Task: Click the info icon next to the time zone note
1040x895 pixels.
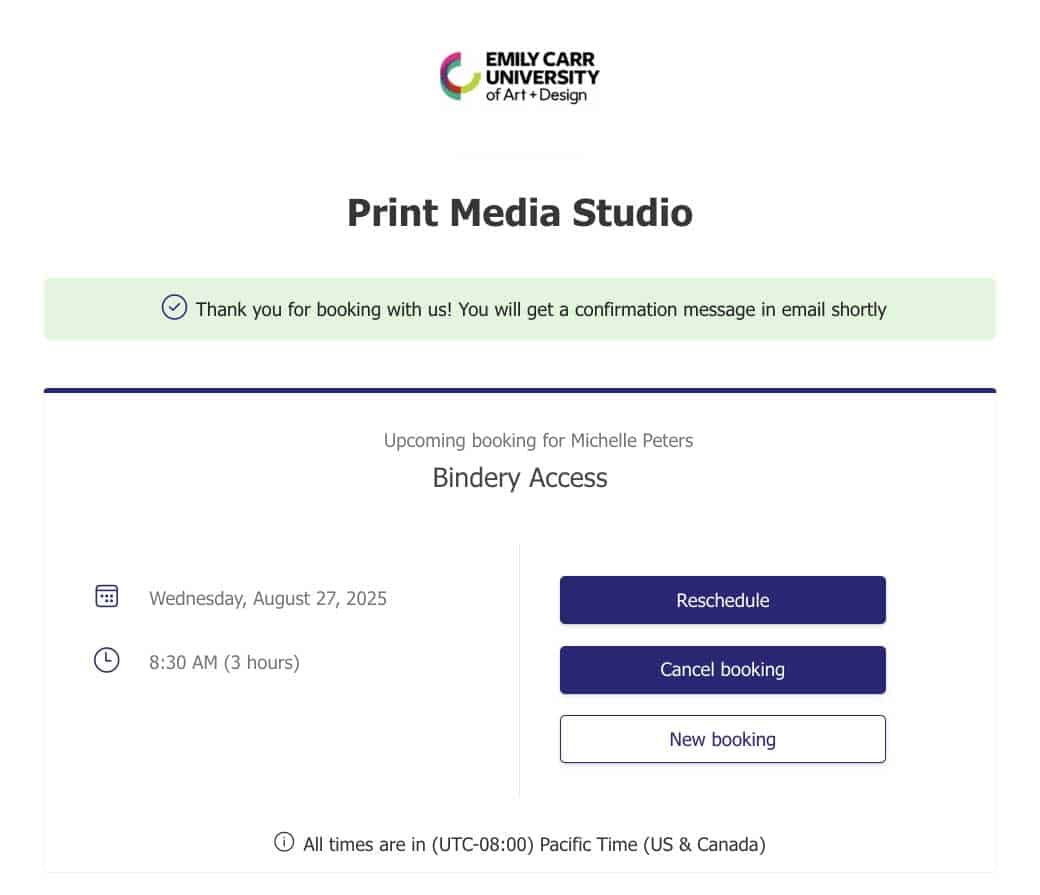Action: click(284, 843)
